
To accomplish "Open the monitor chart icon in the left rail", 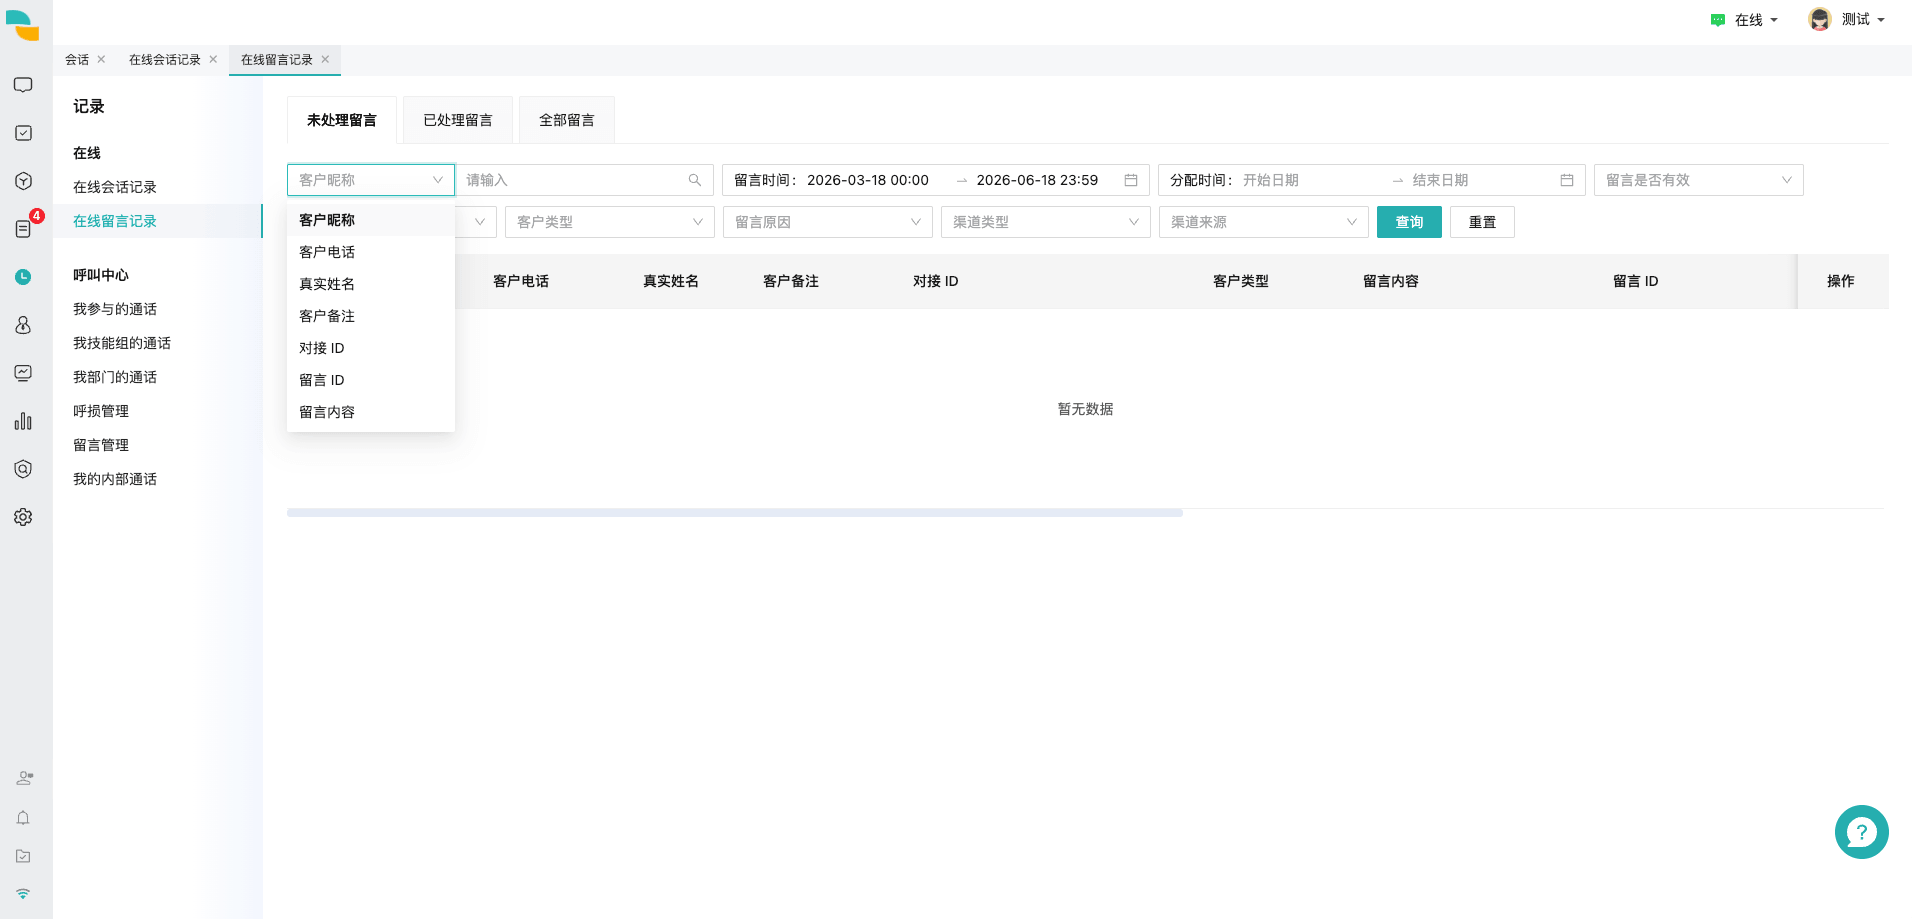I will click(x=23, y=373).
